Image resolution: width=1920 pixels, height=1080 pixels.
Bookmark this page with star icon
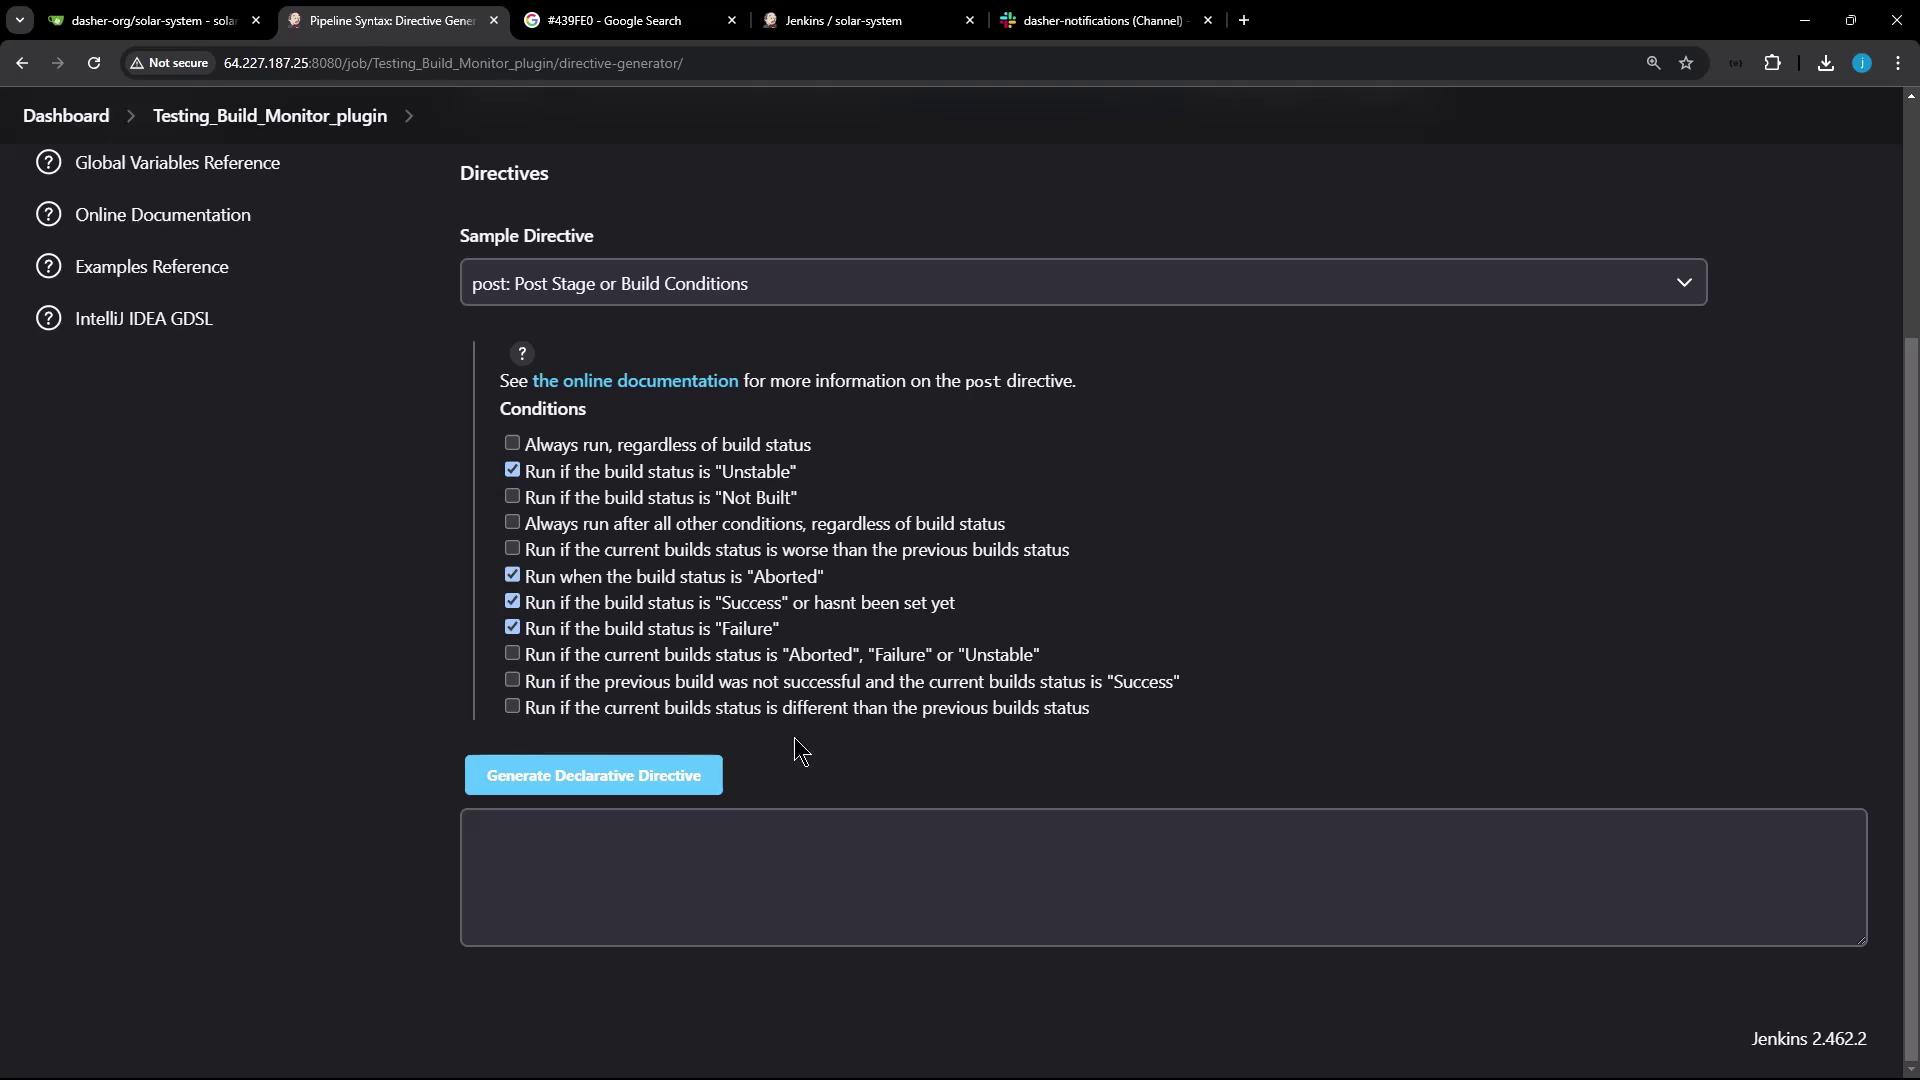coord(1686,63)
